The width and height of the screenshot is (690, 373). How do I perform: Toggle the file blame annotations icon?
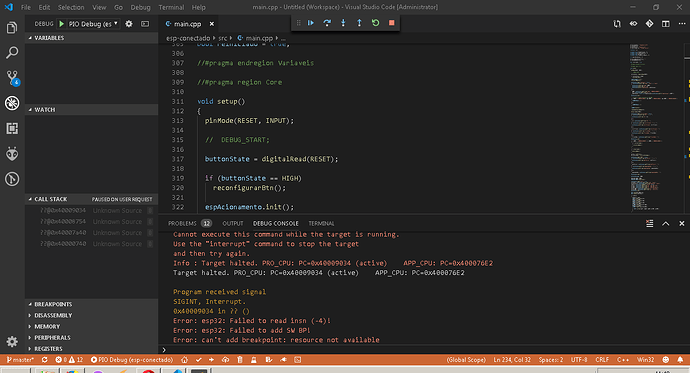(x=633, y=24)
